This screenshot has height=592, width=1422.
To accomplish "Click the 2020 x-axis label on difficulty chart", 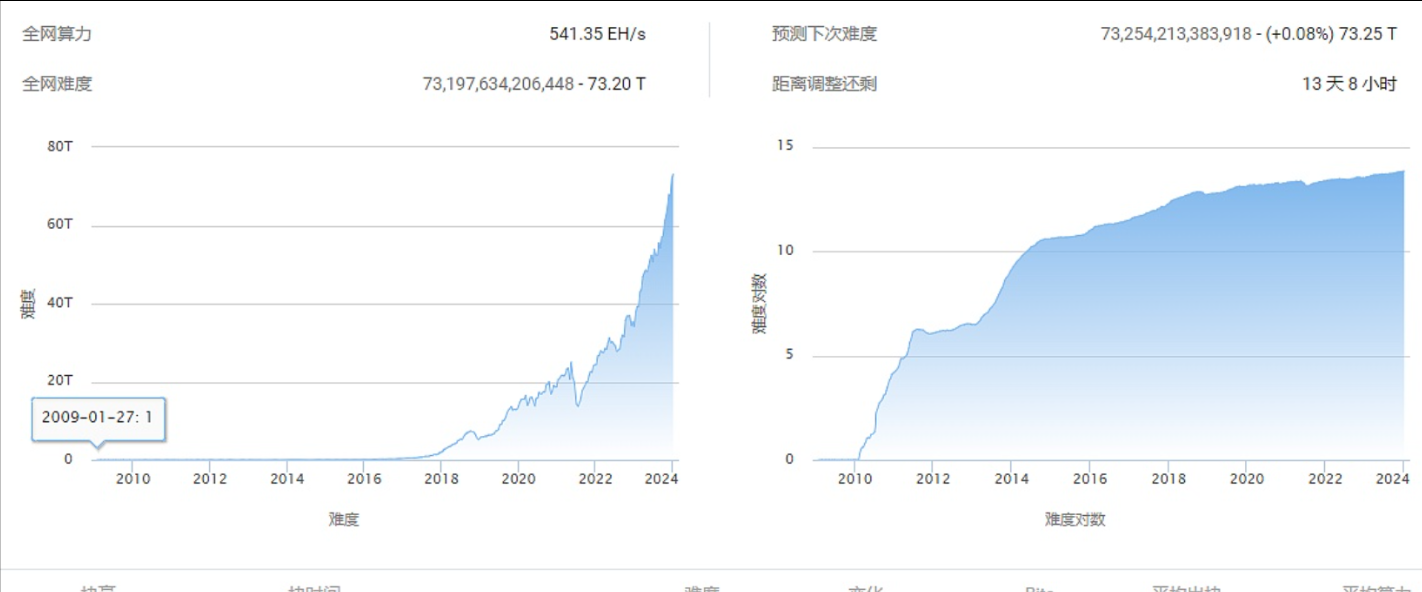I will (x=518, y=479).
